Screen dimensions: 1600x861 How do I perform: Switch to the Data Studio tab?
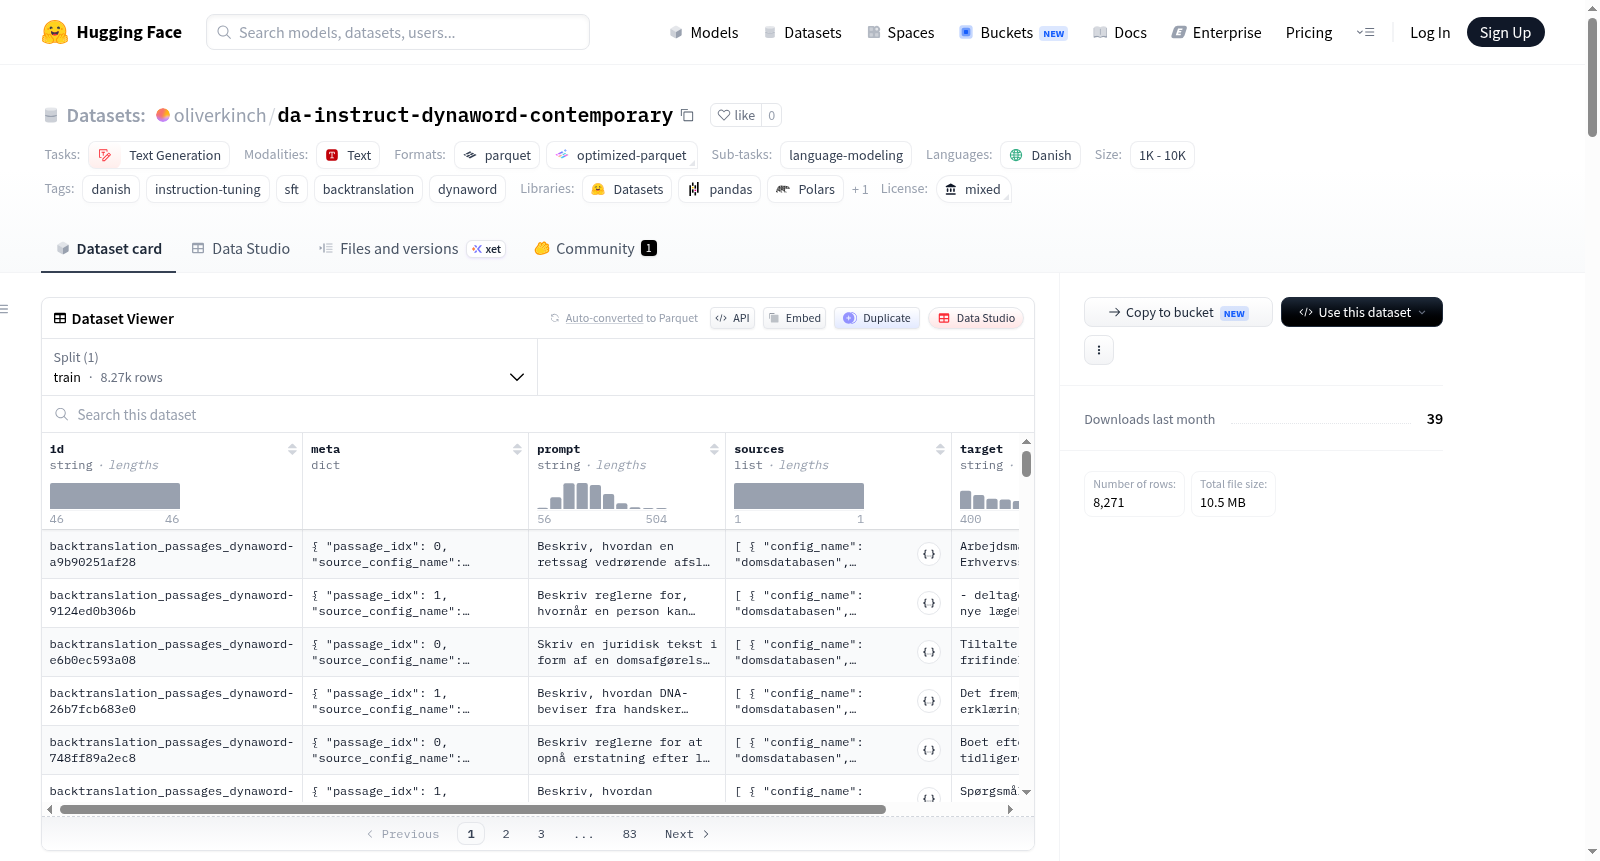click(240, 249)
